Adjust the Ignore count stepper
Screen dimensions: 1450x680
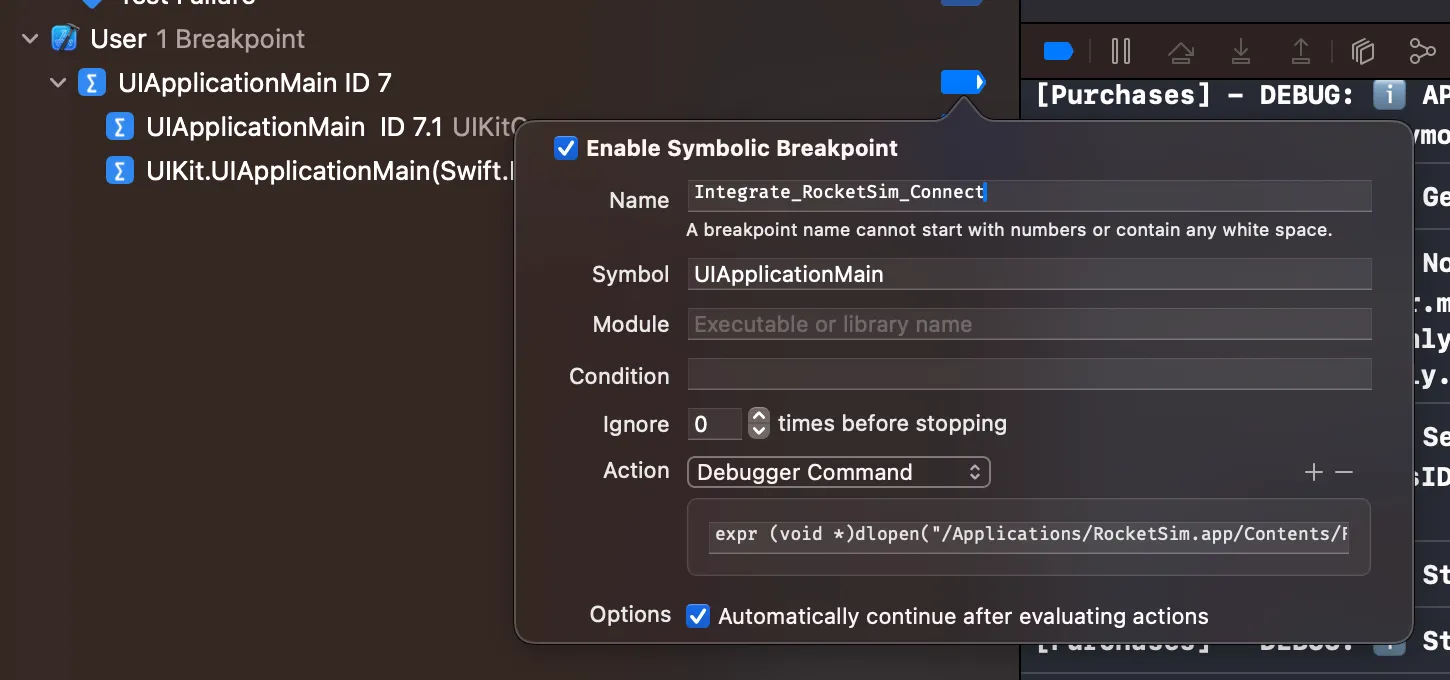click(759, 424)
